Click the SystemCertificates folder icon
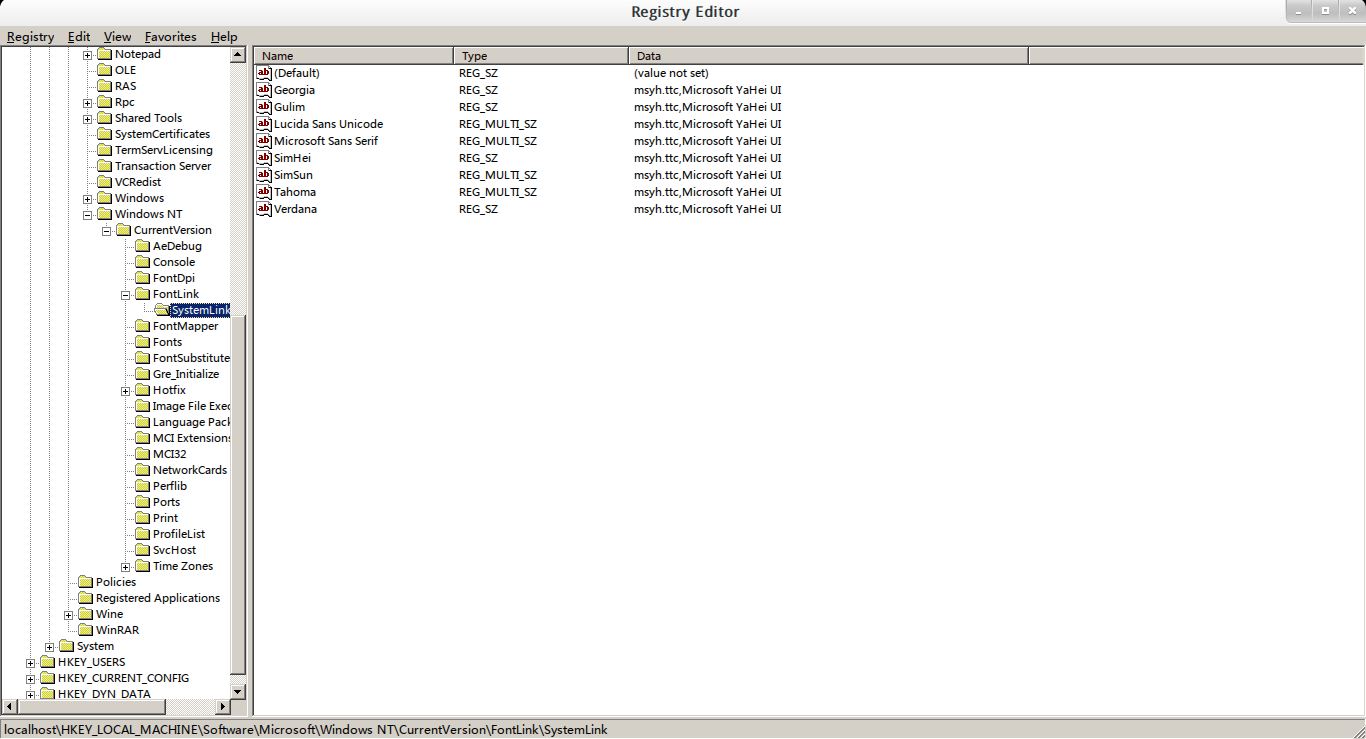1366x739 pixels. (104, 134)
